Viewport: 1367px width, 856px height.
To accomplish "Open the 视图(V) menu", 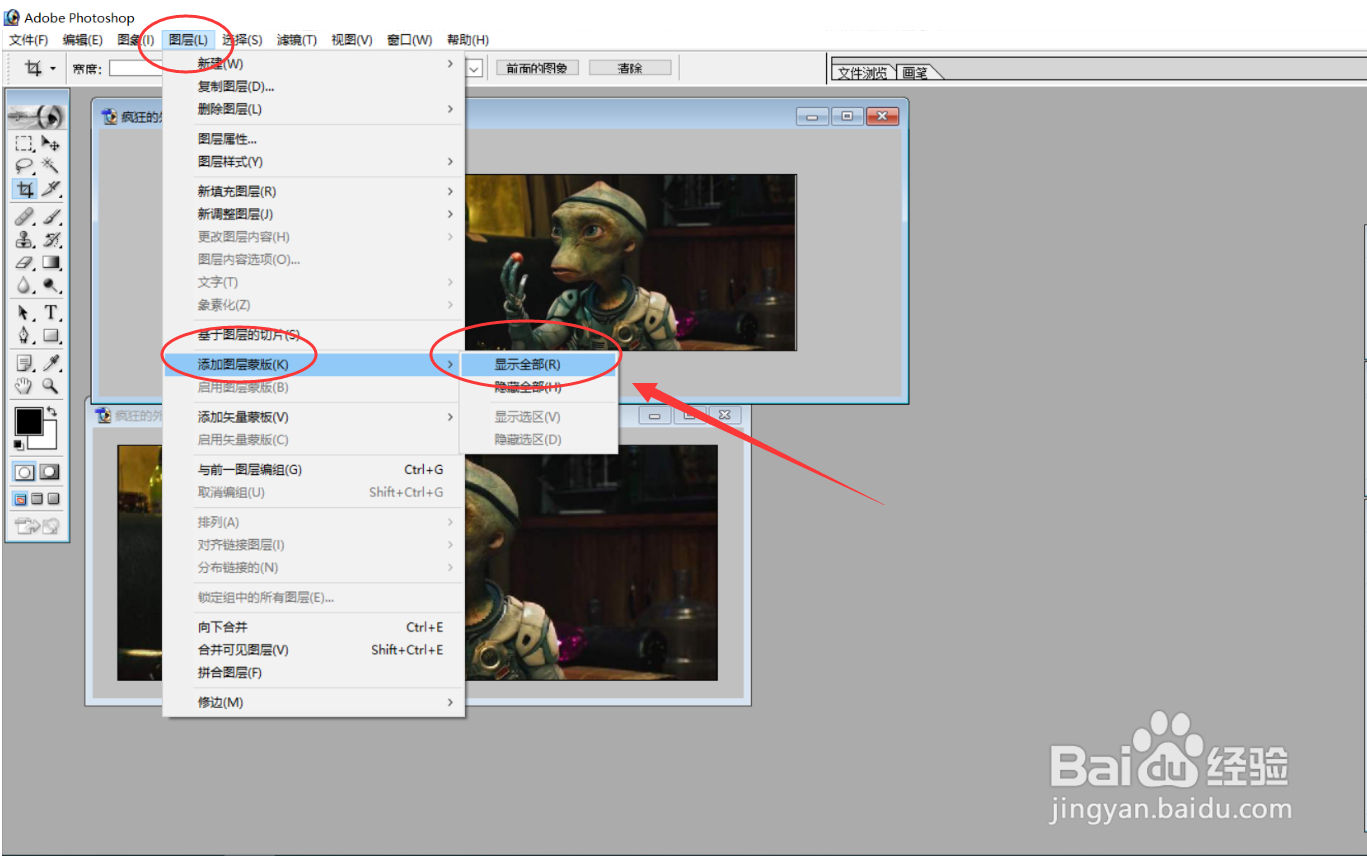I will tap(352, 40).
